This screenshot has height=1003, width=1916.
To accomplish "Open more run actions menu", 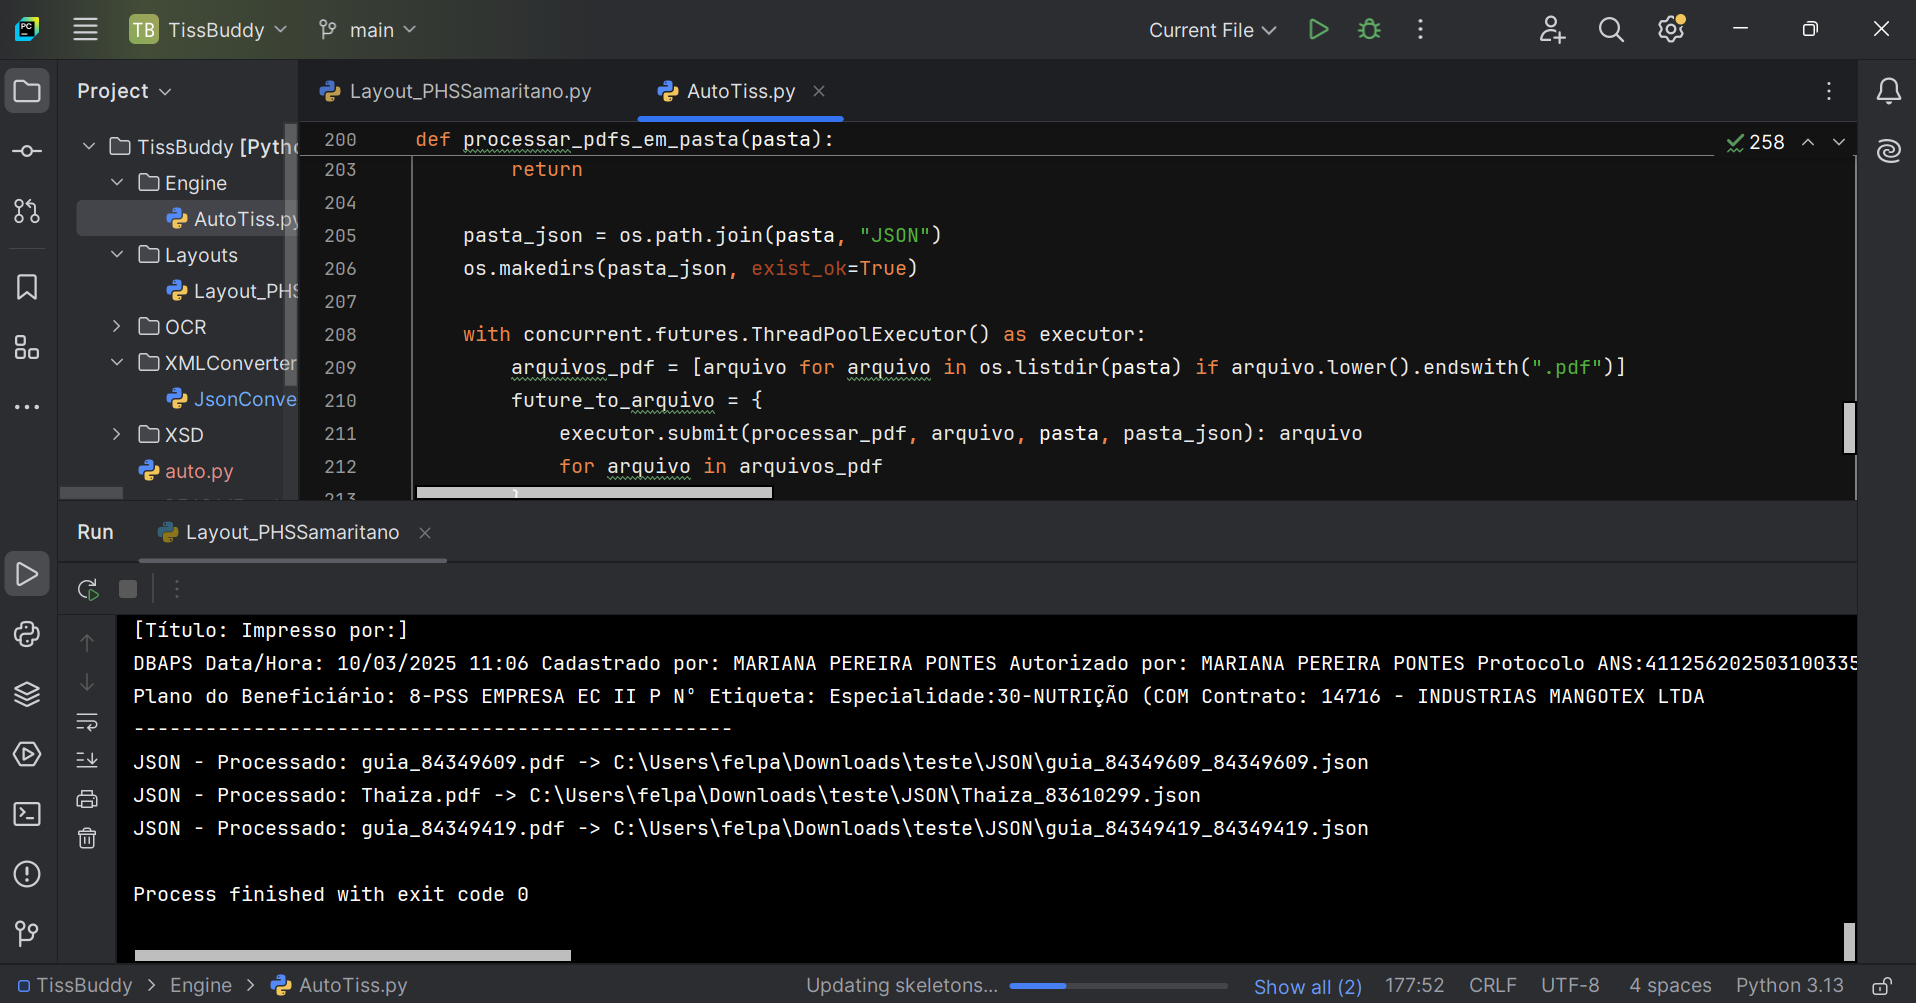I will 1420,30.
